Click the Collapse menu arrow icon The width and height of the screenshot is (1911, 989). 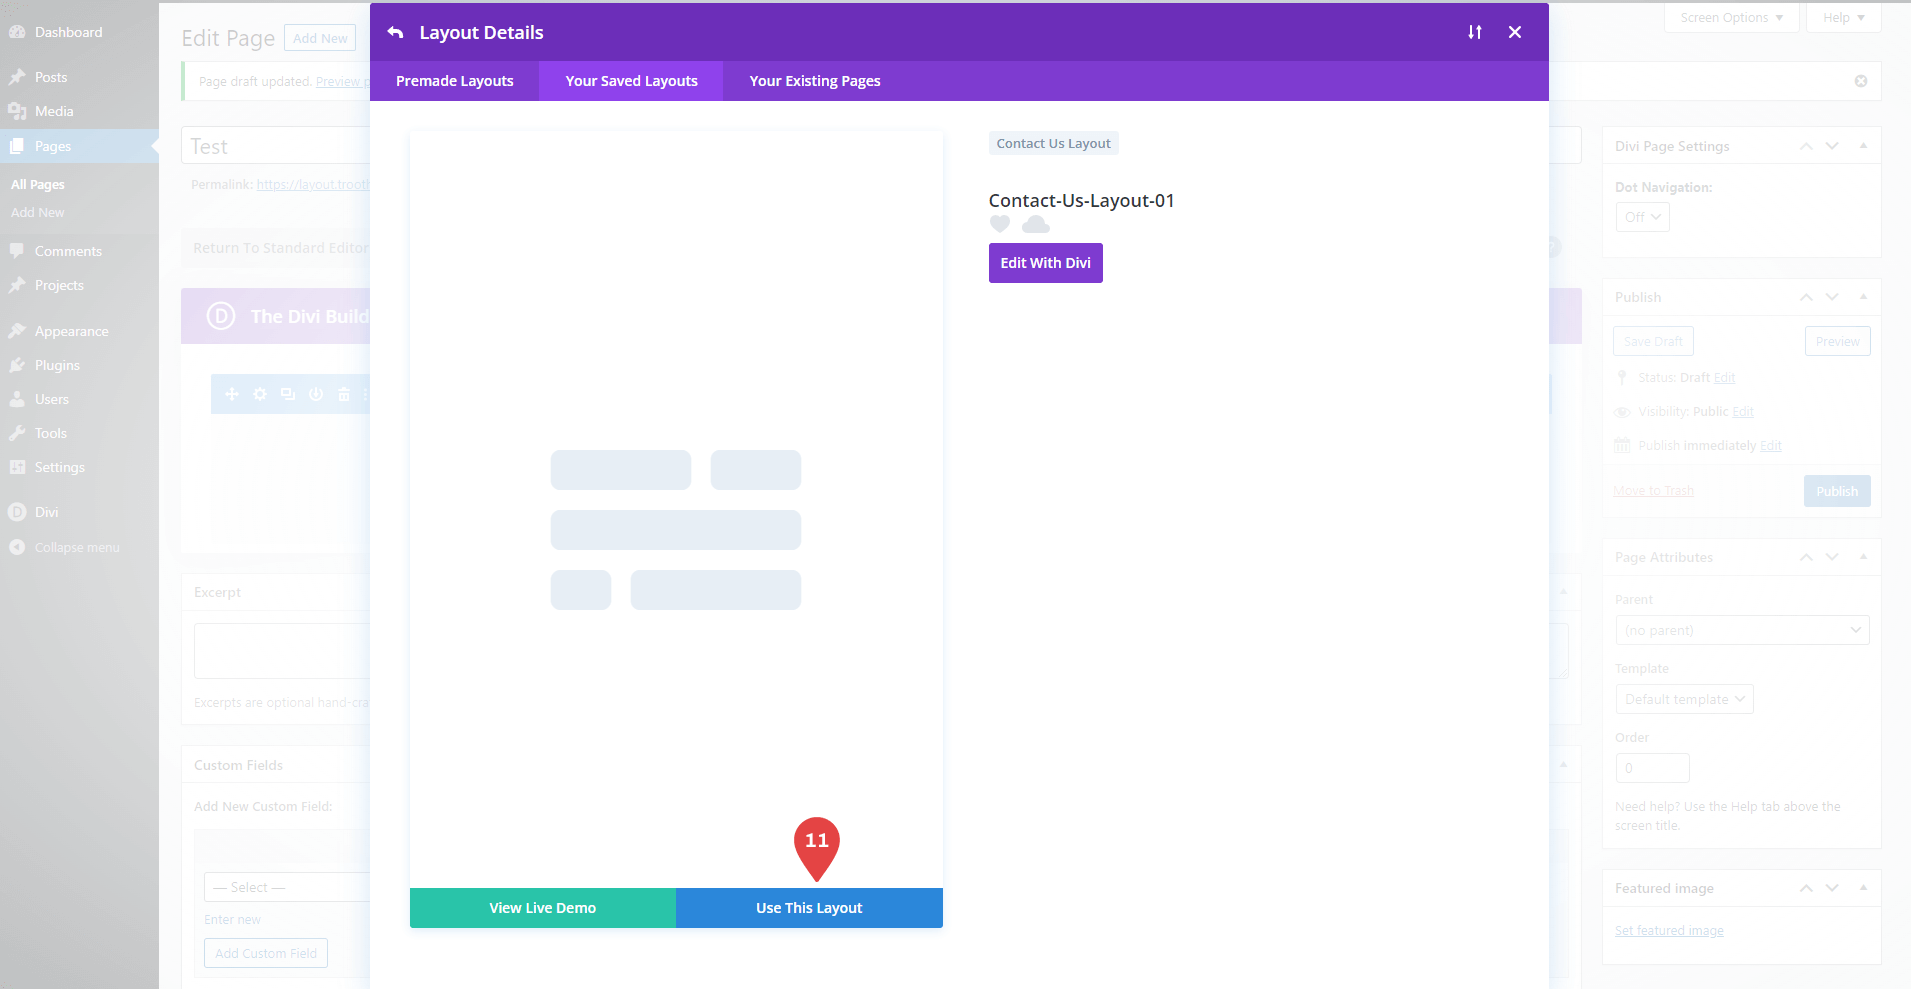click(x=17, y=547)
